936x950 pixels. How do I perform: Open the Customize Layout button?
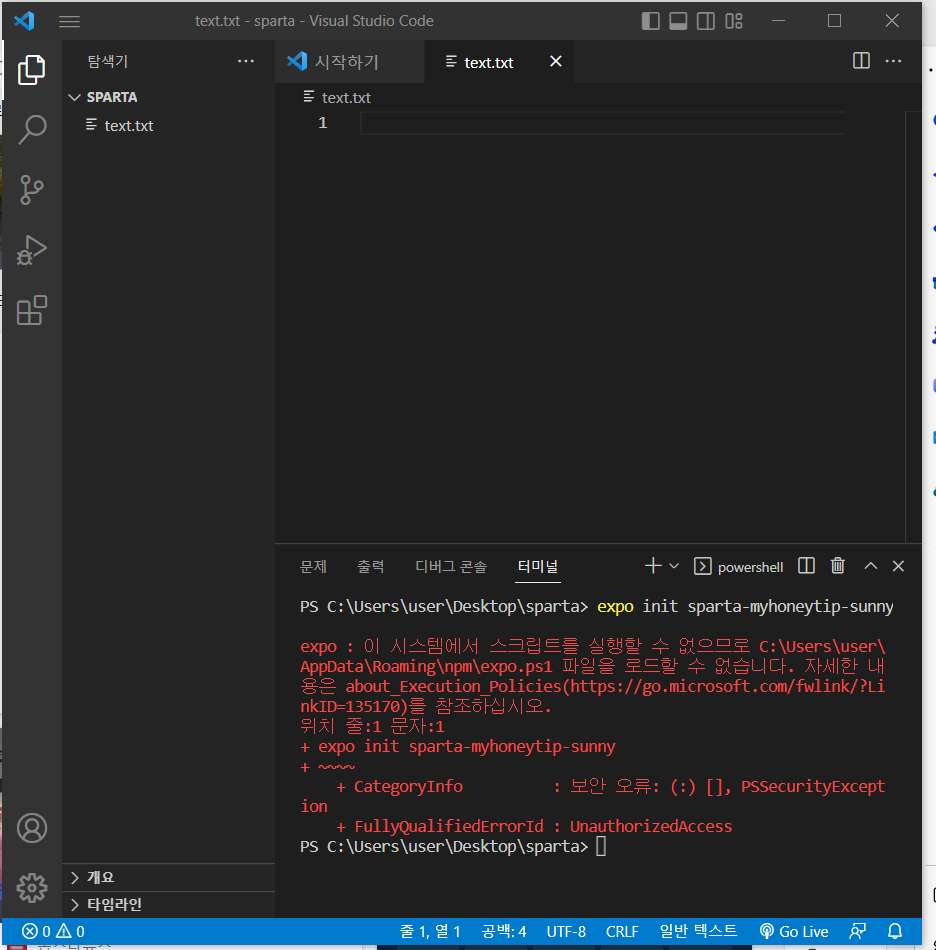tap(734, 21)
